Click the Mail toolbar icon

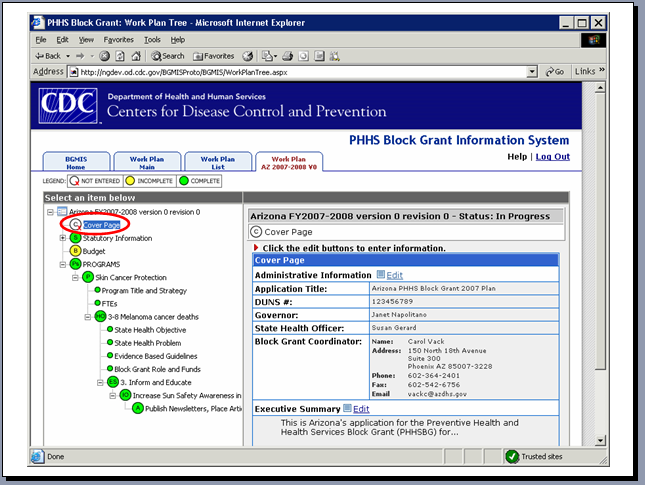coord(267,56)
